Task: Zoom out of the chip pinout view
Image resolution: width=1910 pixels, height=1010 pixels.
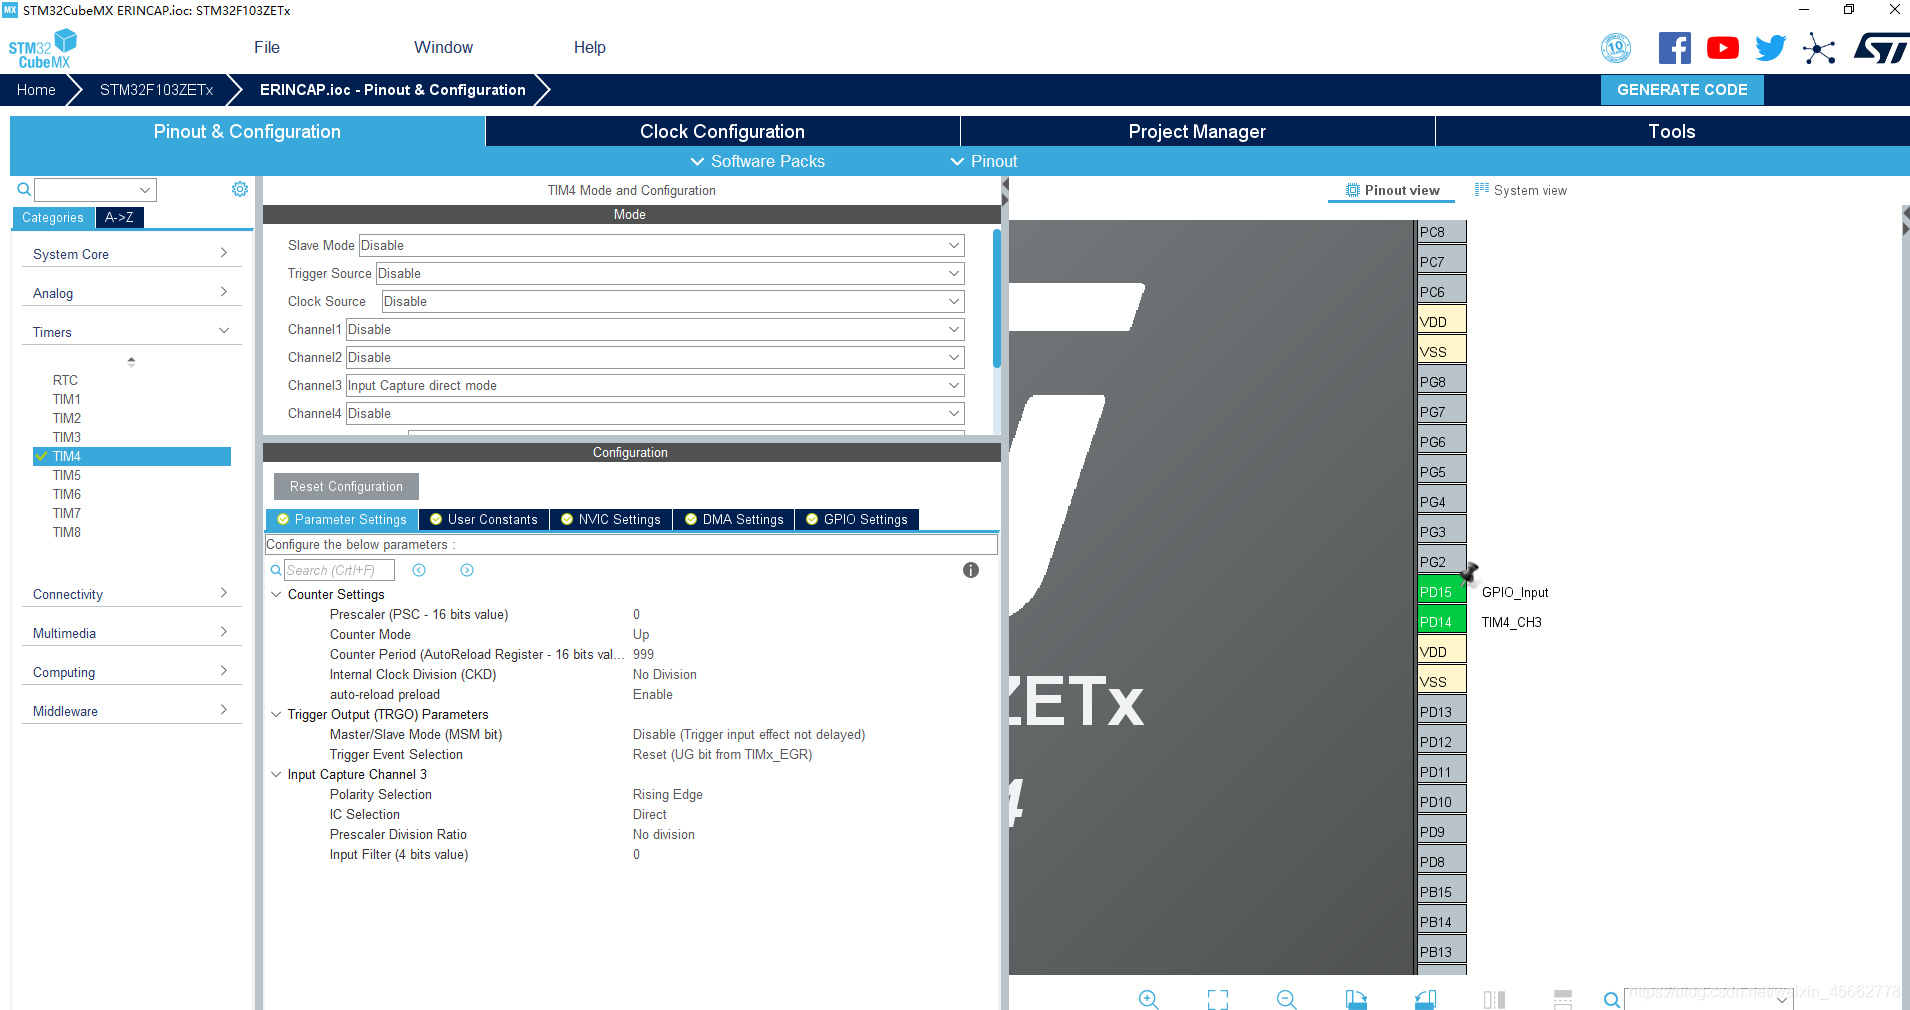Action: click(x=1287, y=999)
